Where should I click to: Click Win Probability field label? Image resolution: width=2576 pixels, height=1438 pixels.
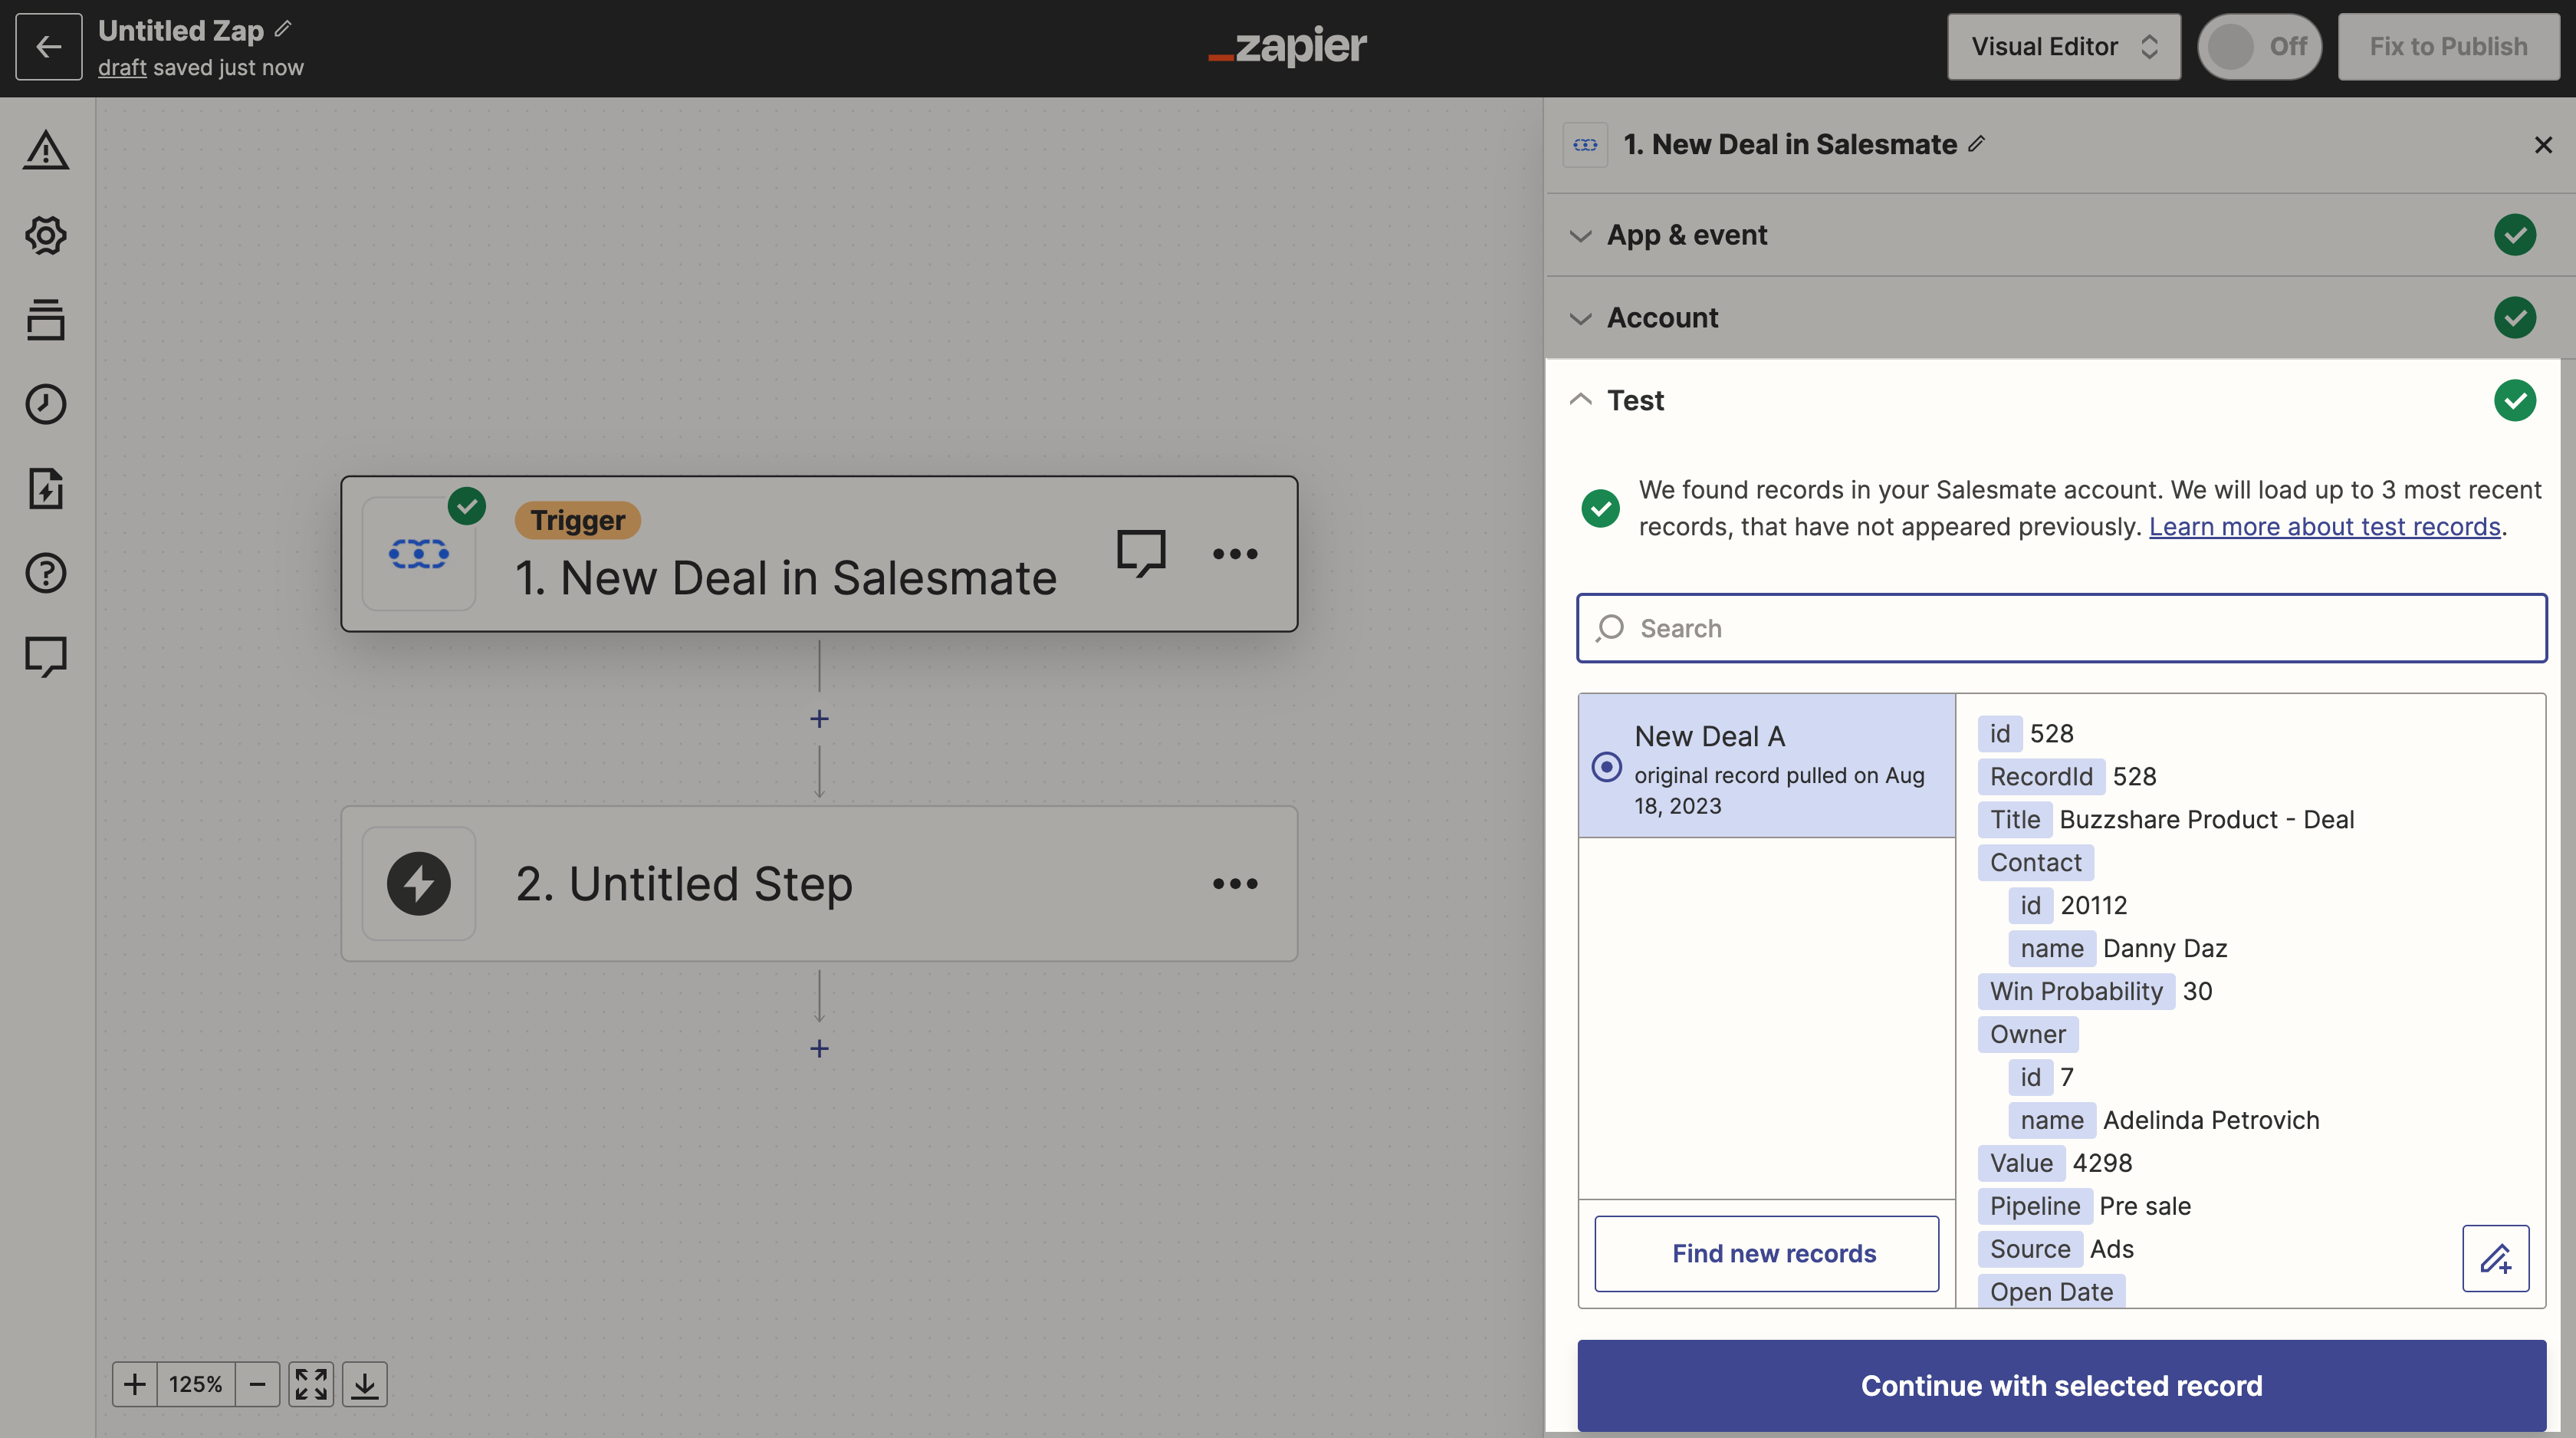coord(2076,991)
